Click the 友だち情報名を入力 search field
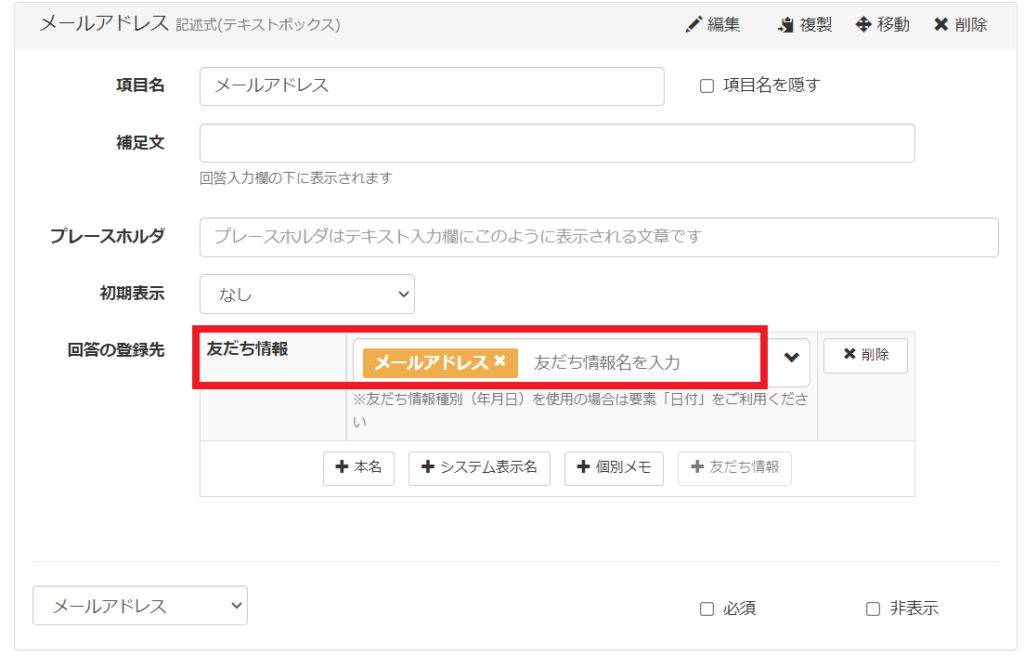The height and width of the screenshot is (655, 1024). coord(640,362)
